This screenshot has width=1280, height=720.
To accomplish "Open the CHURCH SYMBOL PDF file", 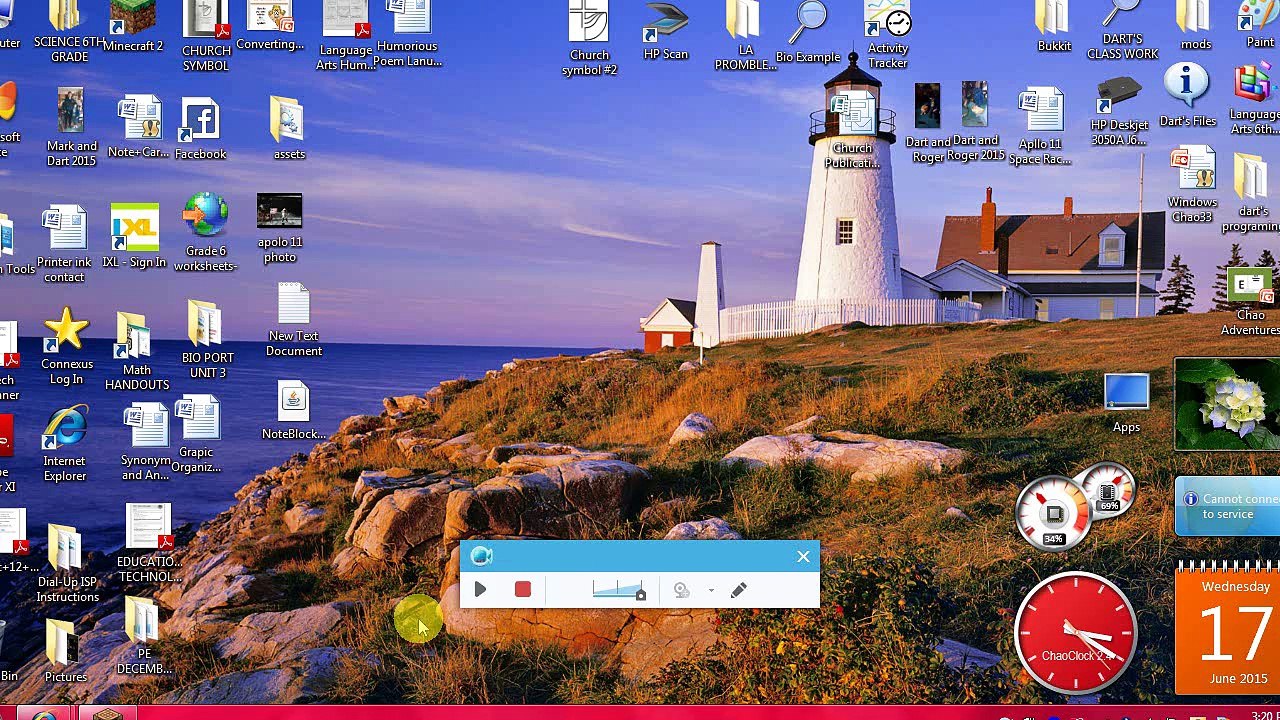I will (x=205, y=35).
